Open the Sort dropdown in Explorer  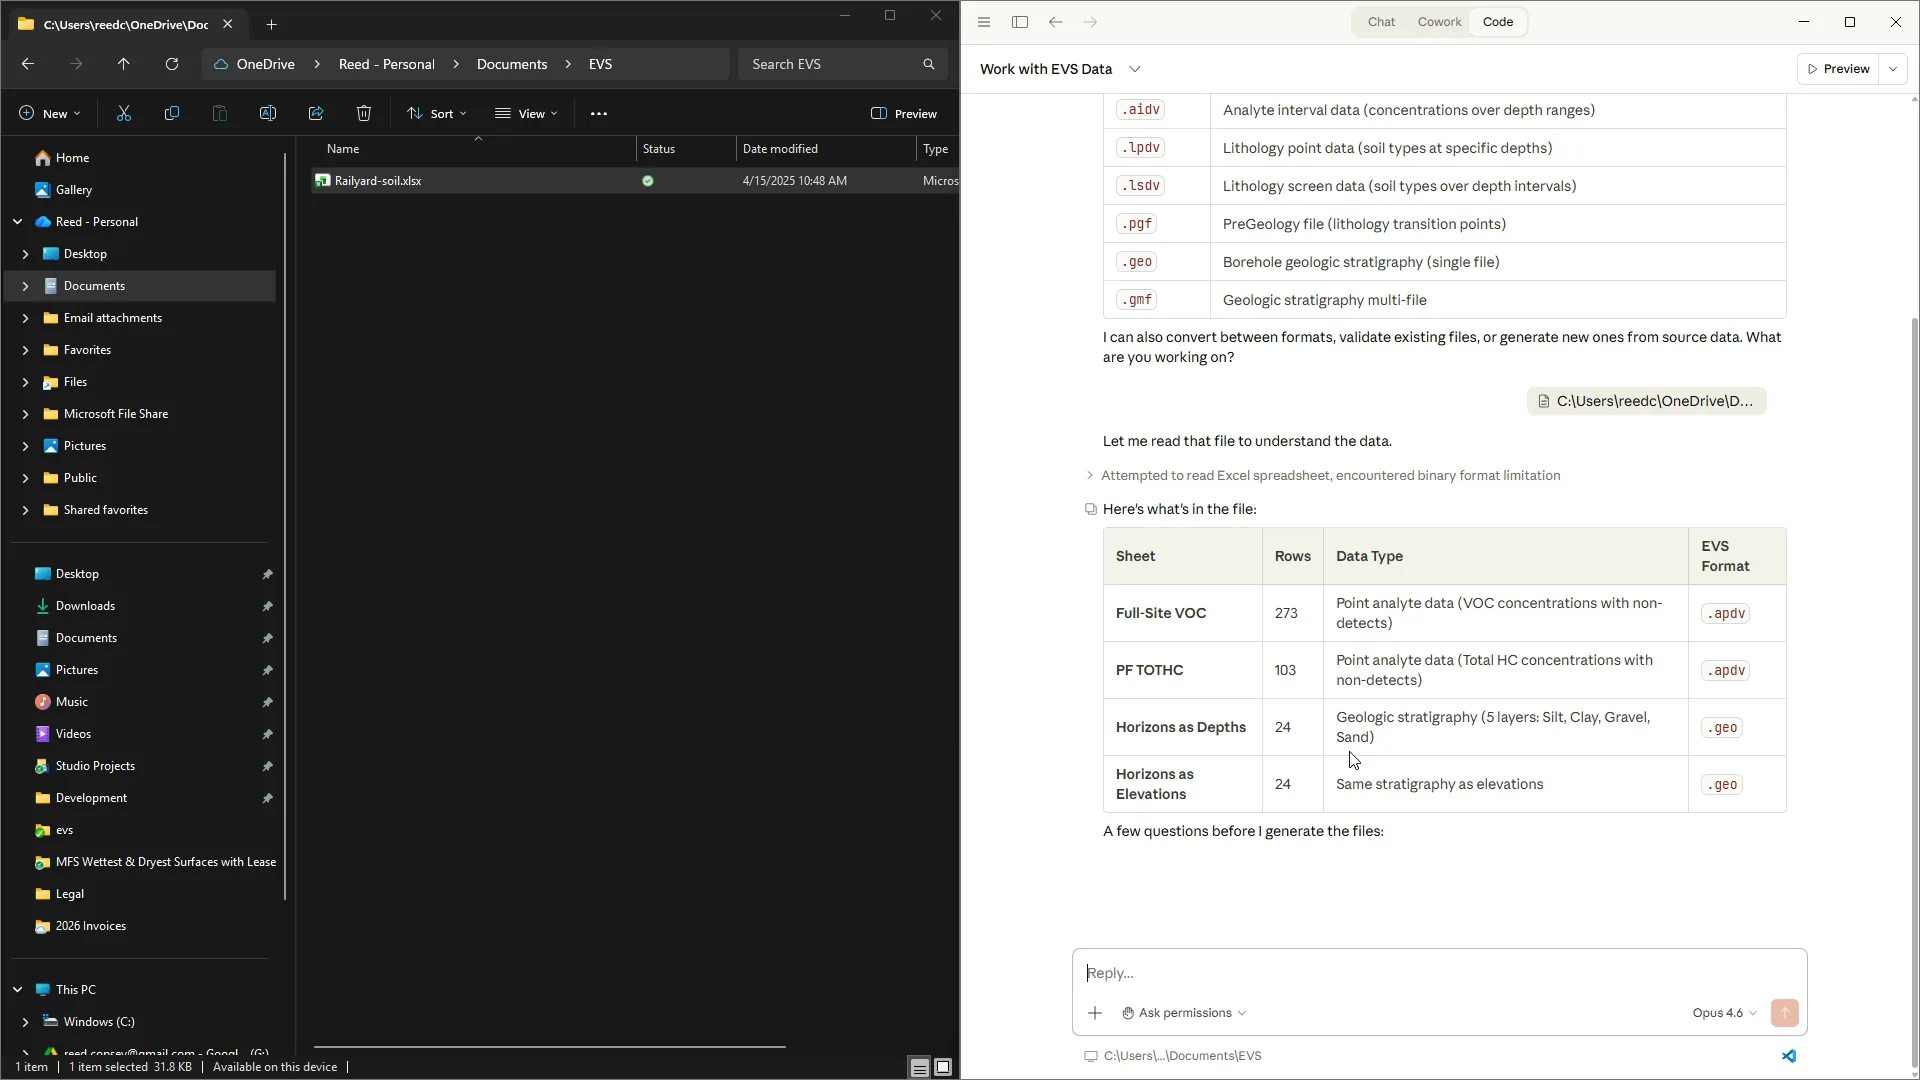(437, 114)
